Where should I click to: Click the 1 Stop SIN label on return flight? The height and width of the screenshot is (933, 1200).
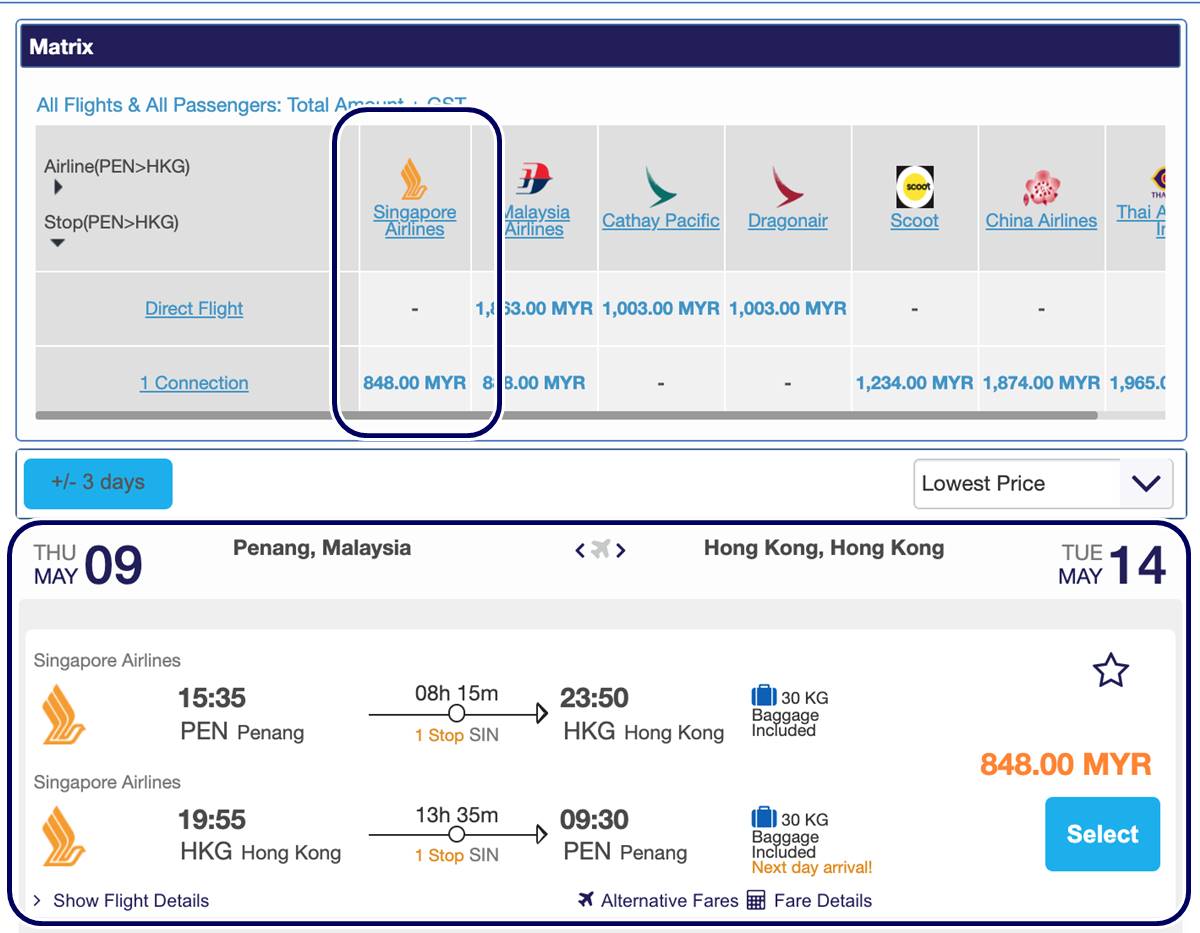[456, 856]
